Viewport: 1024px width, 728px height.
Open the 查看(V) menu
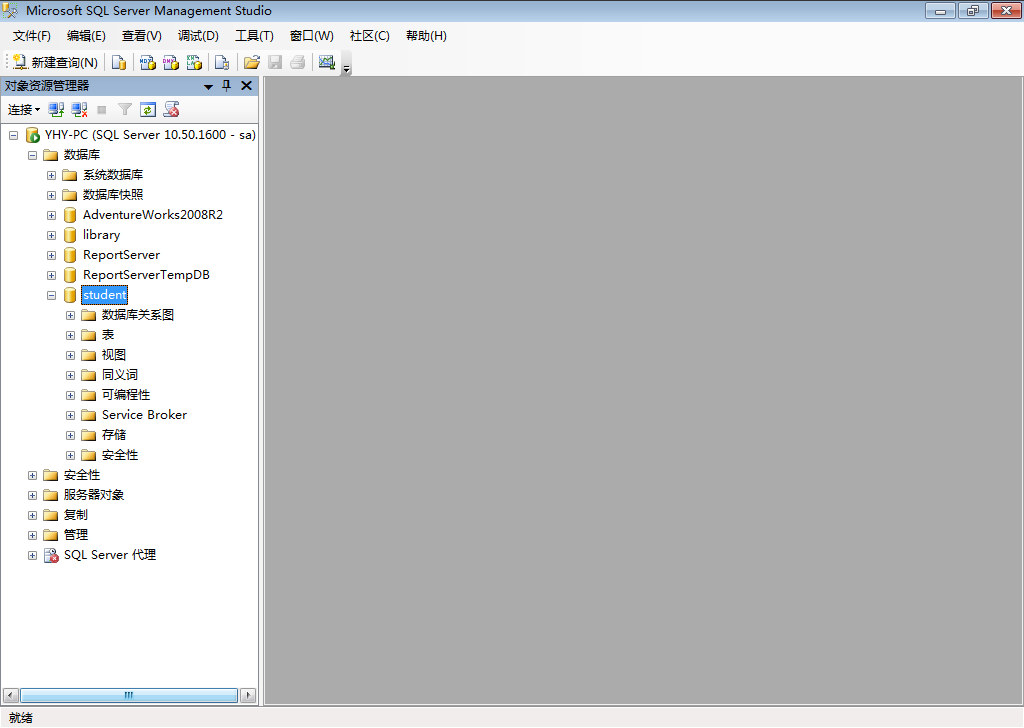142,36
